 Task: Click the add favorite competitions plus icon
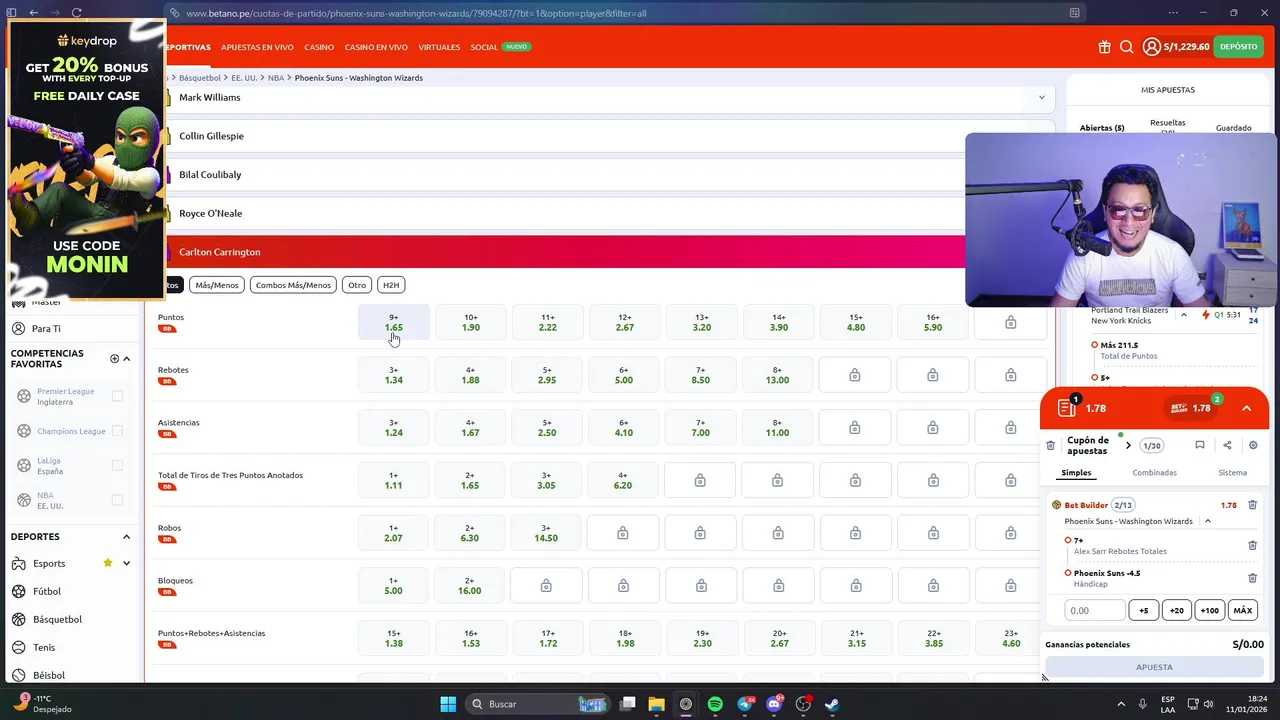click(114, 358)
